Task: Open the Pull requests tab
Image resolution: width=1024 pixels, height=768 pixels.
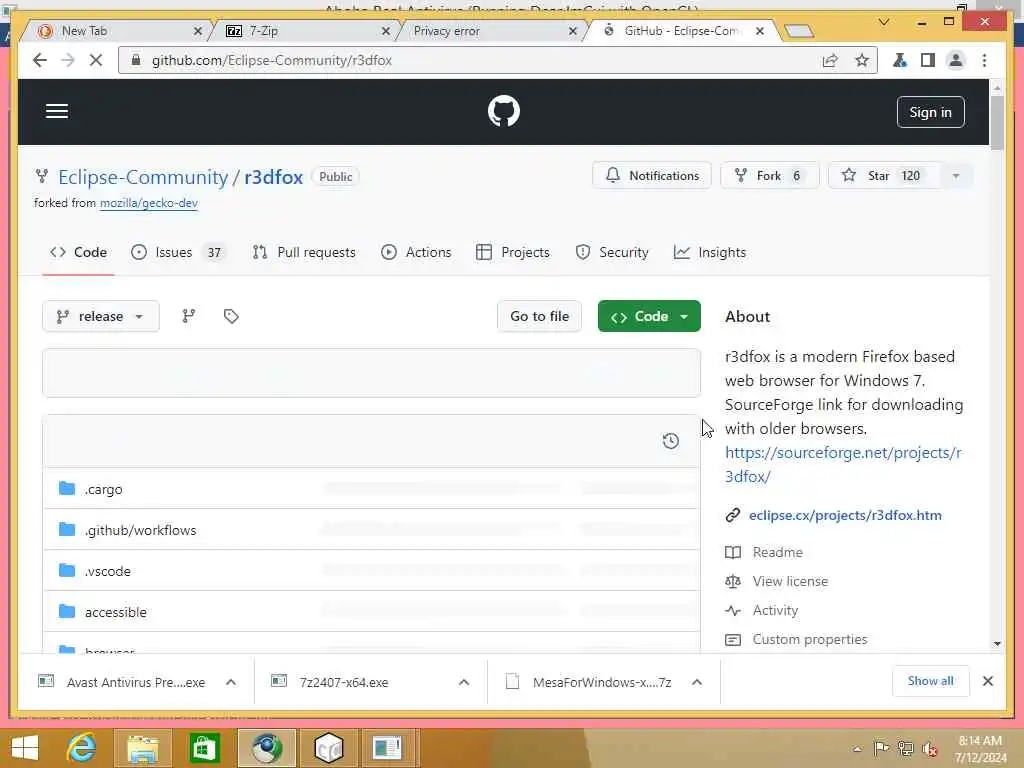Action: [304, 252]
